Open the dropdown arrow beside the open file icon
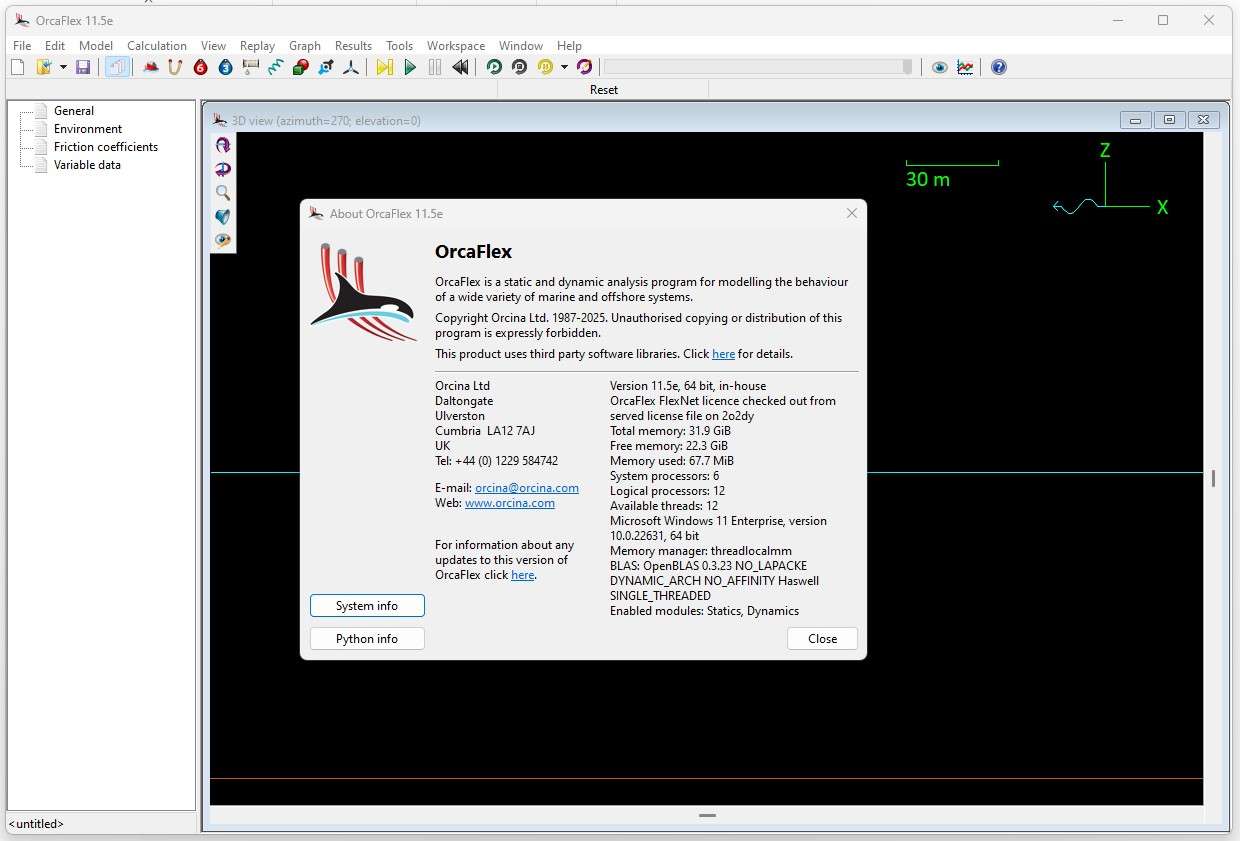The image size is (1240, 841). (63, 67)
